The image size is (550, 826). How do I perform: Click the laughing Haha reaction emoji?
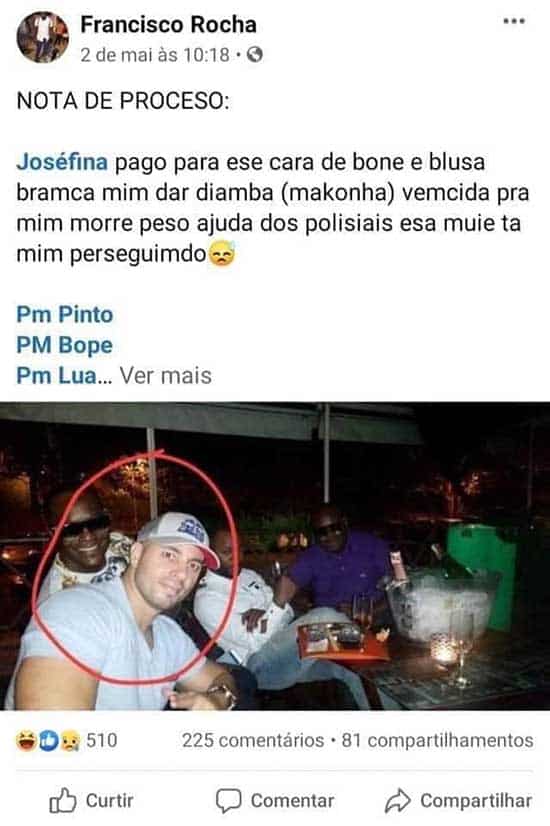(x=26, y=741)
